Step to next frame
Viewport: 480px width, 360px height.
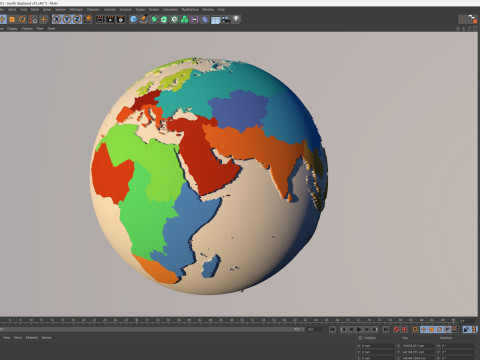coord(367,329)
